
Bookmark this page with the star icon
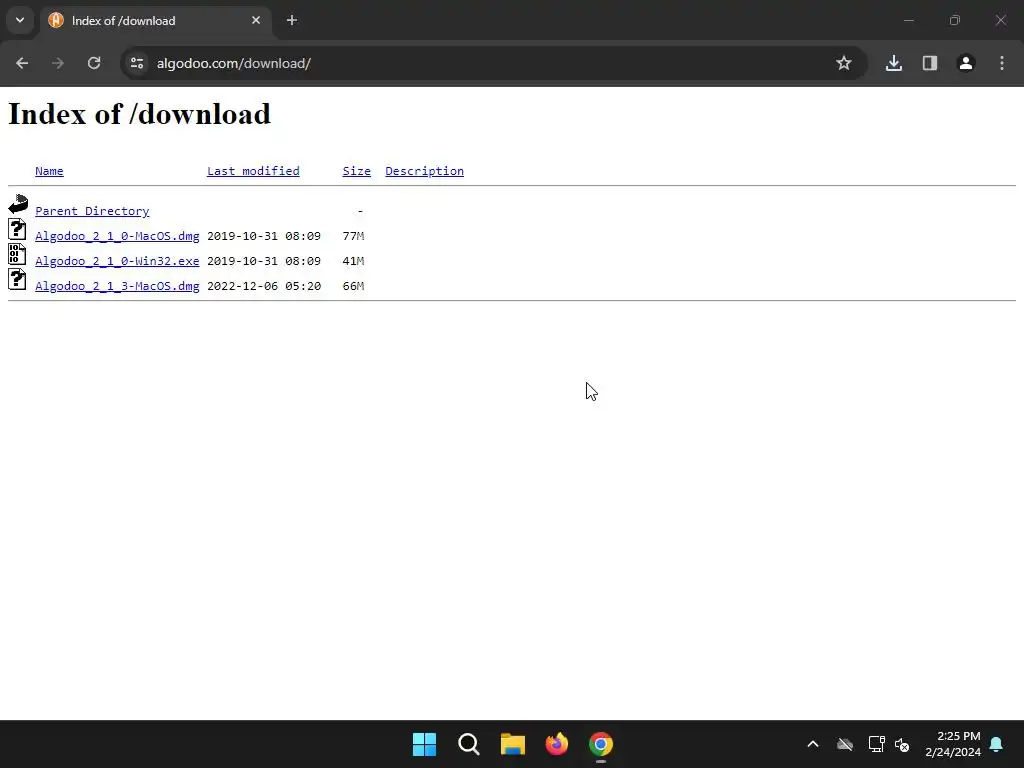pyautogui.click(x=844, y=63)
